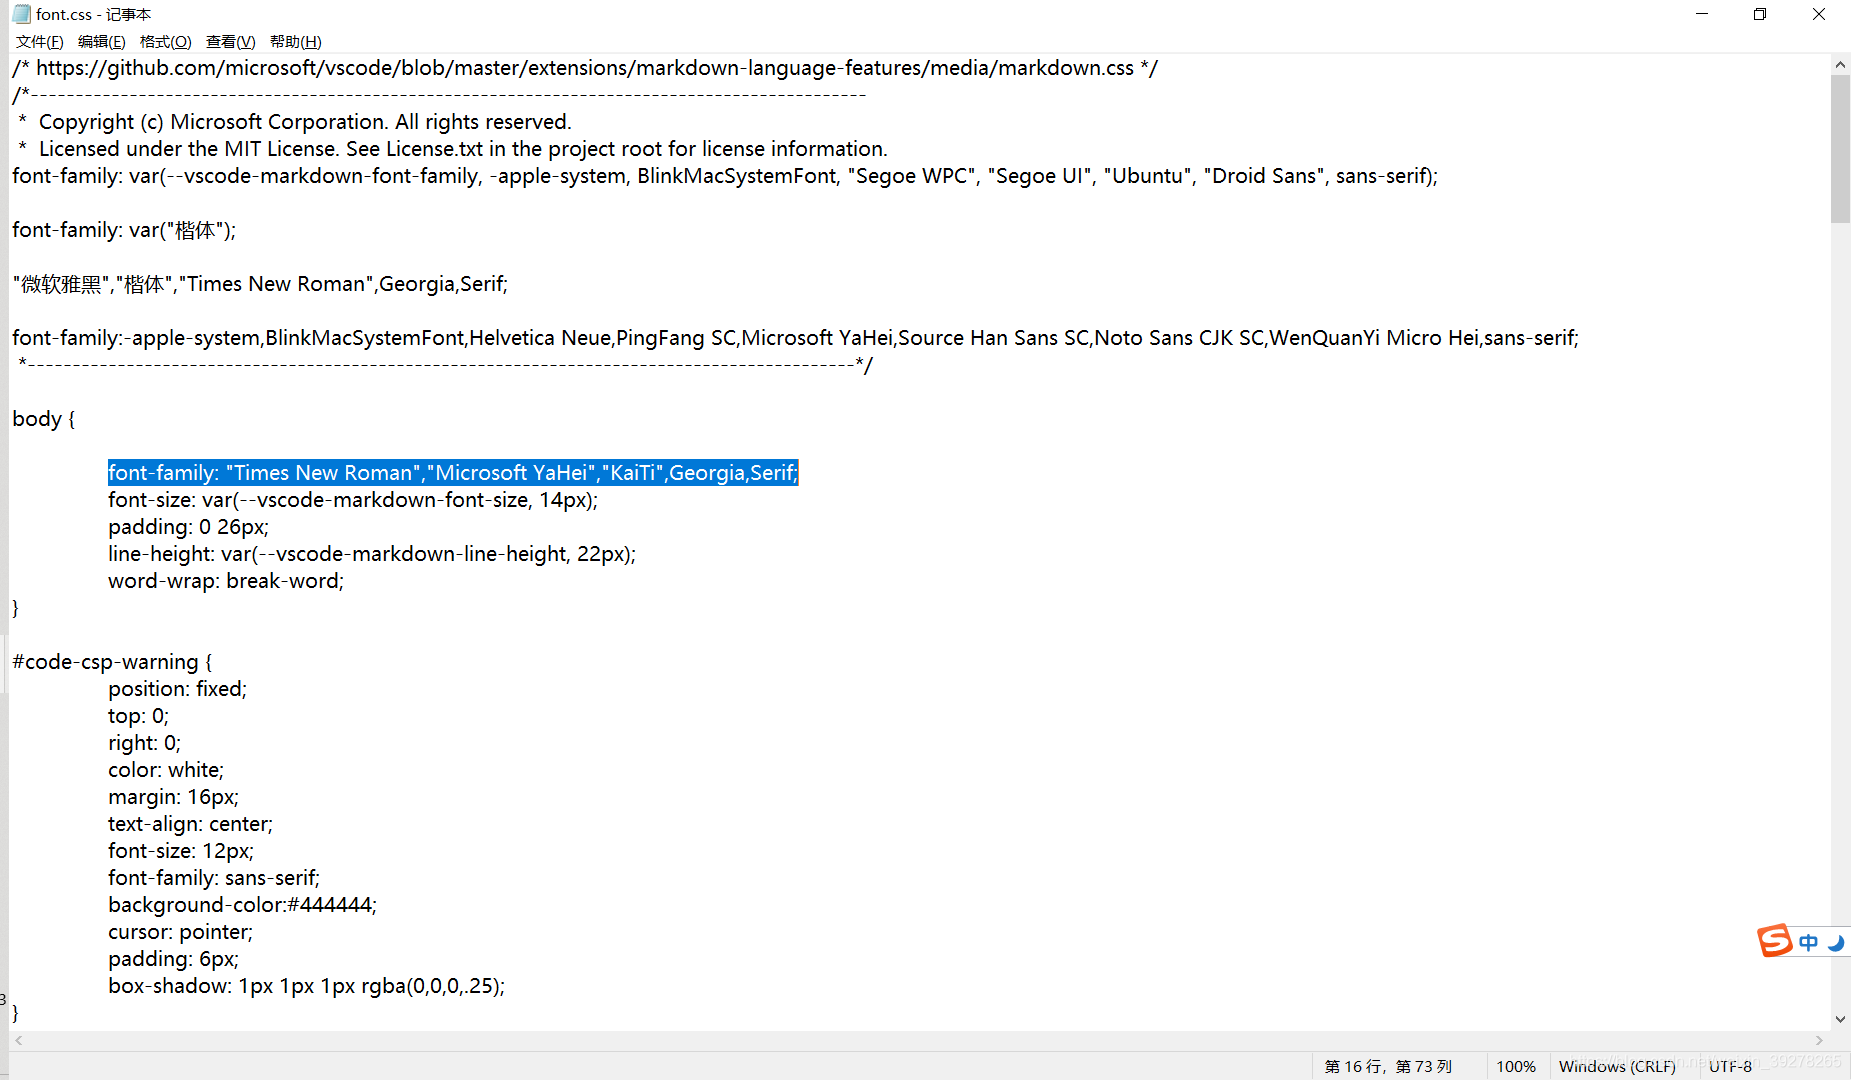Minimize the Notepad window
Image resolution: width=1851 pixels, height=1080 pixels.
click(1702, 14)
